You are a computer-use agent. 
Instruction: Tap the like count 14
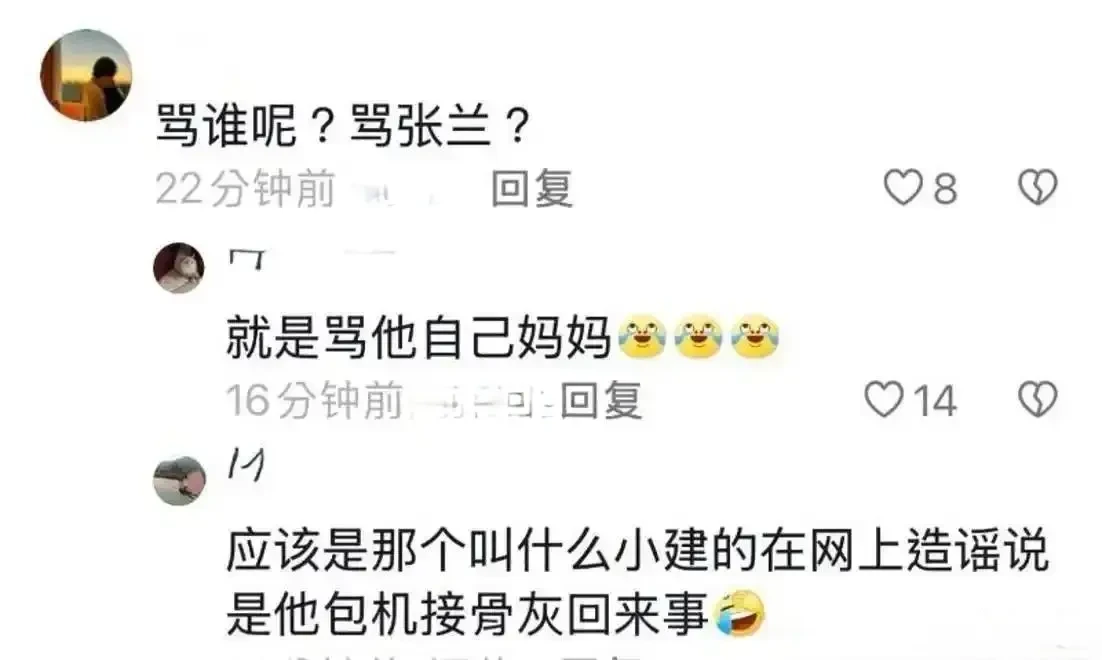point(935,401)
